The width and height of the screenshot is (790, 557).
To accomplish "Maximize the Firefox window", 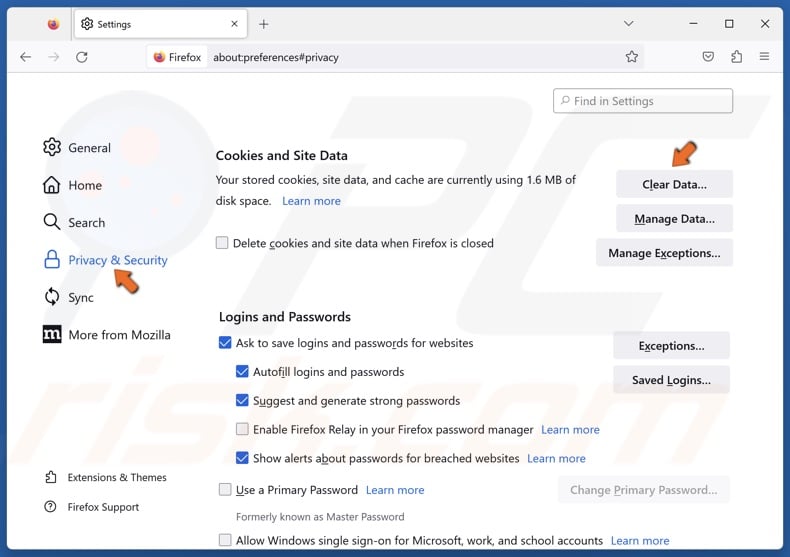I will point(729,24).
